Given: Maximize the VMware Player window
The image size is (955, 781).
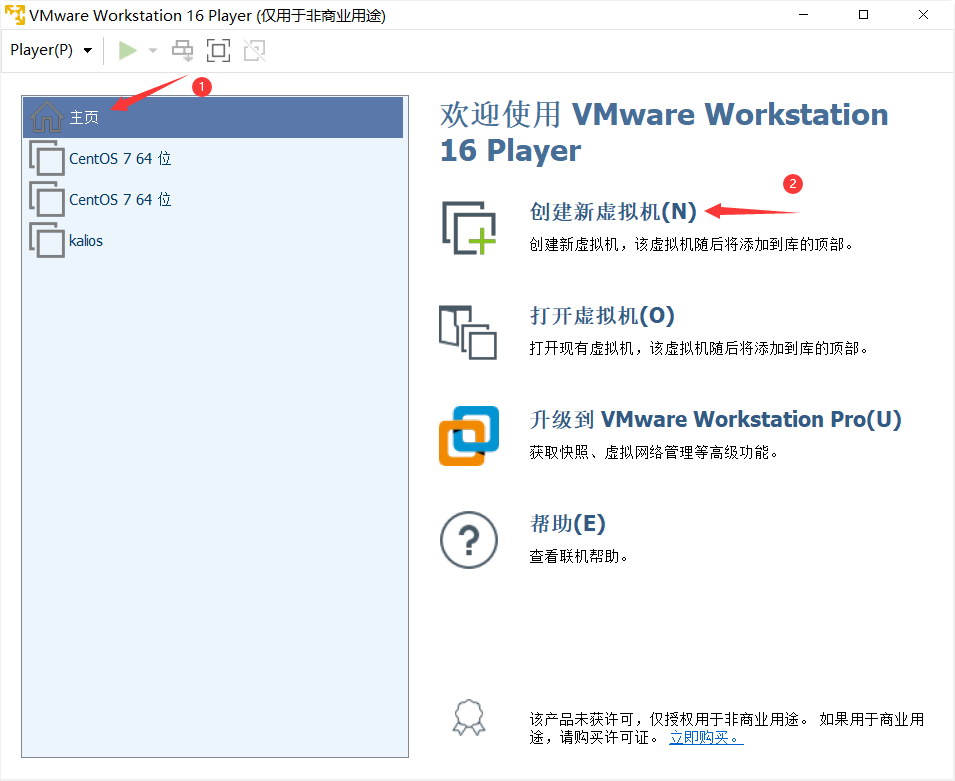Looking at the screenshot, I should 863,15.
